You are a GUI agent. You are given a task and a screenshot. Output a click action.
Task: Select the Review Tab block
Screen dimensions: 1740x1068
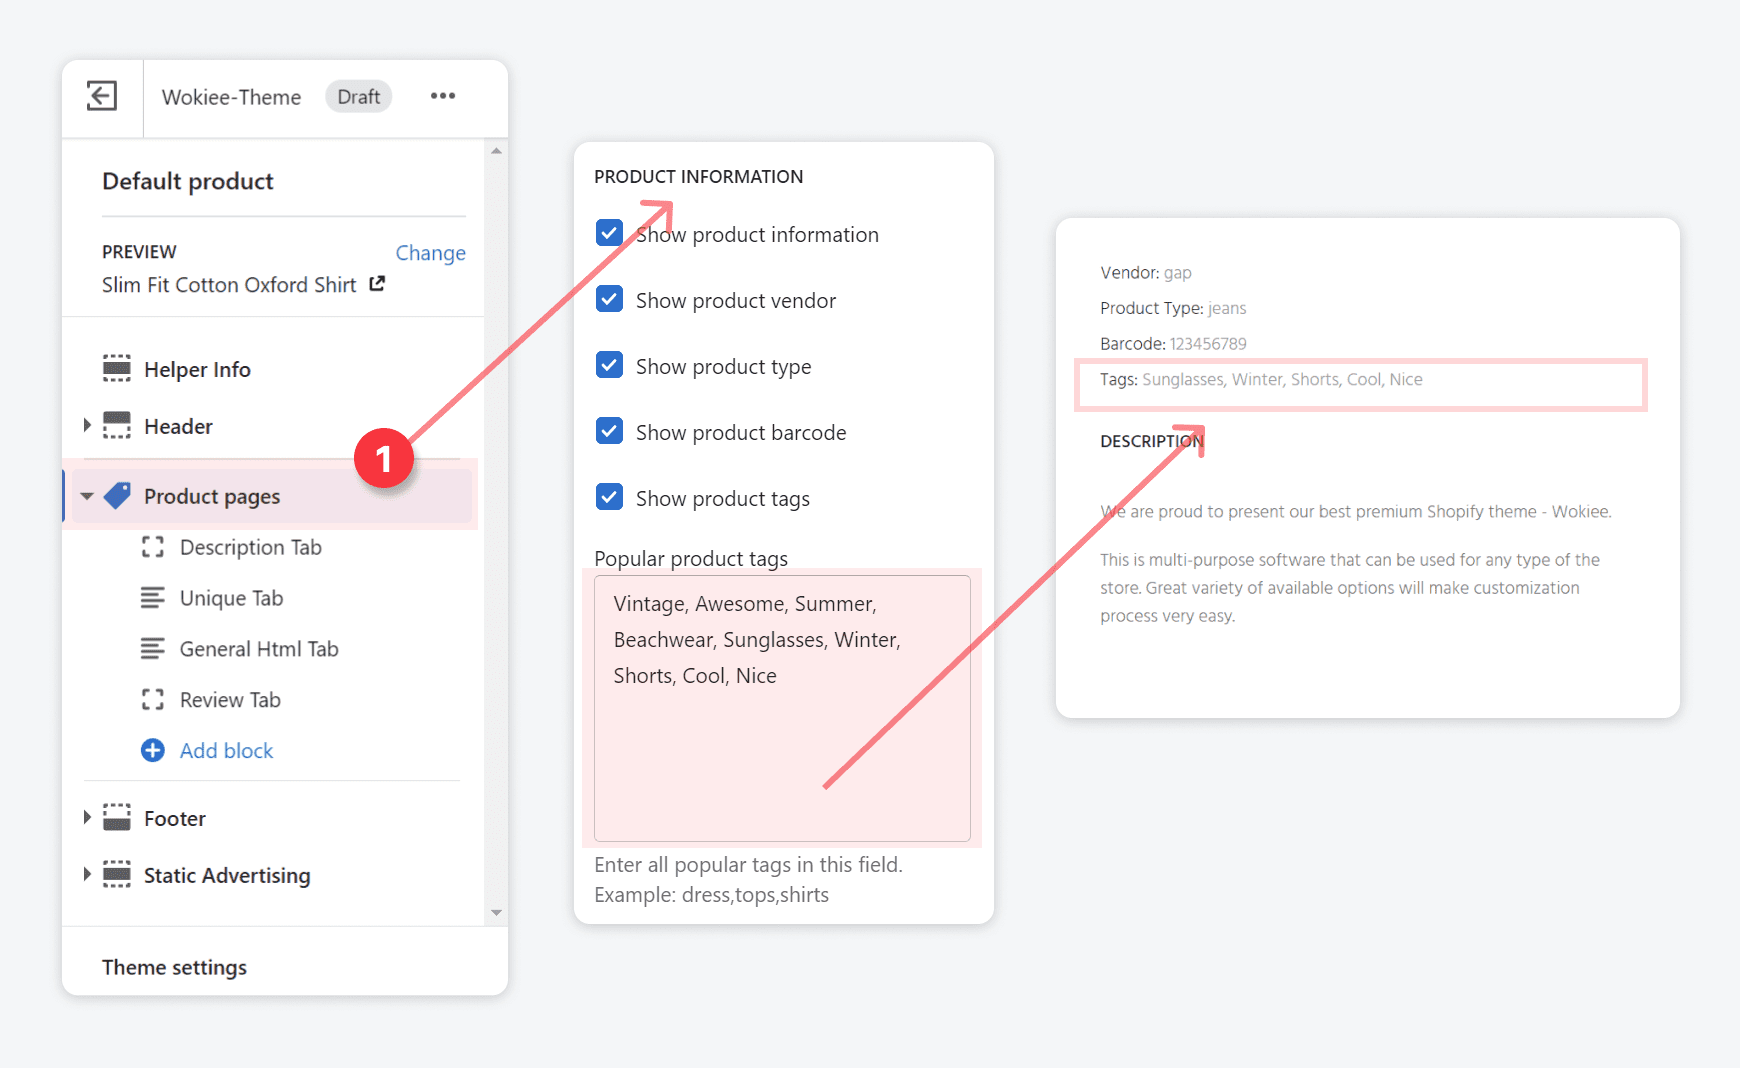coord(230,700)
